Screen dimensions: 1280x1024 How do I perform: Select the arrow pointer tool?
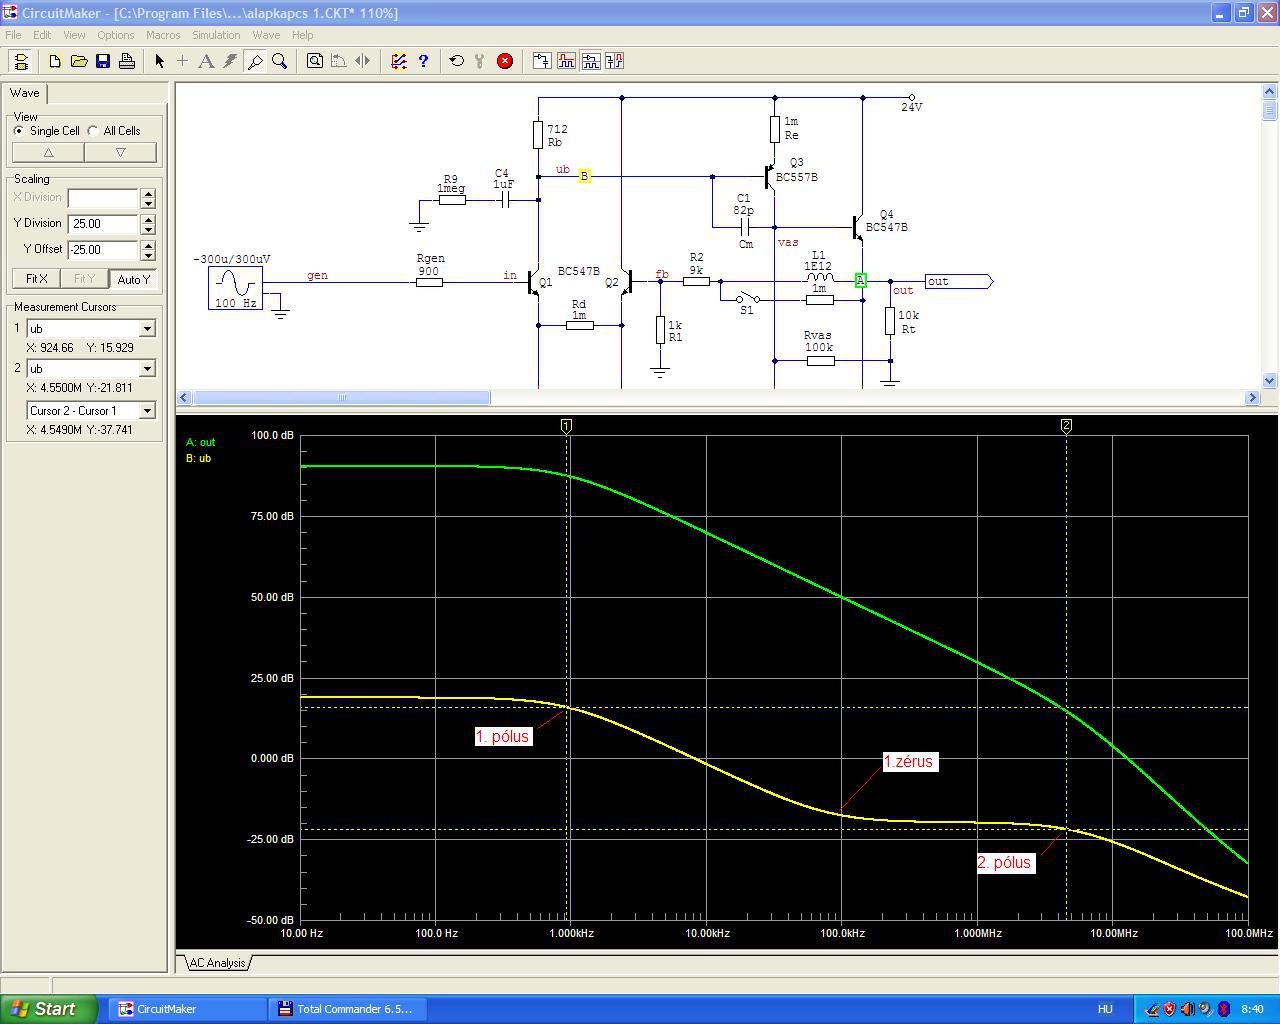(159, 61)
